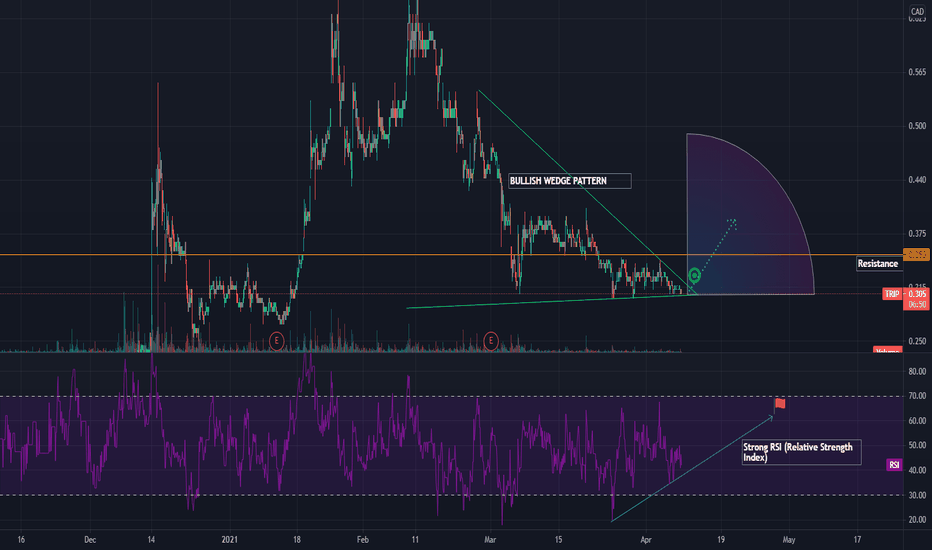This screenshot has height=550, width=932.
Task: Click the 16 date axis label
Action: [x=21, y=540]
